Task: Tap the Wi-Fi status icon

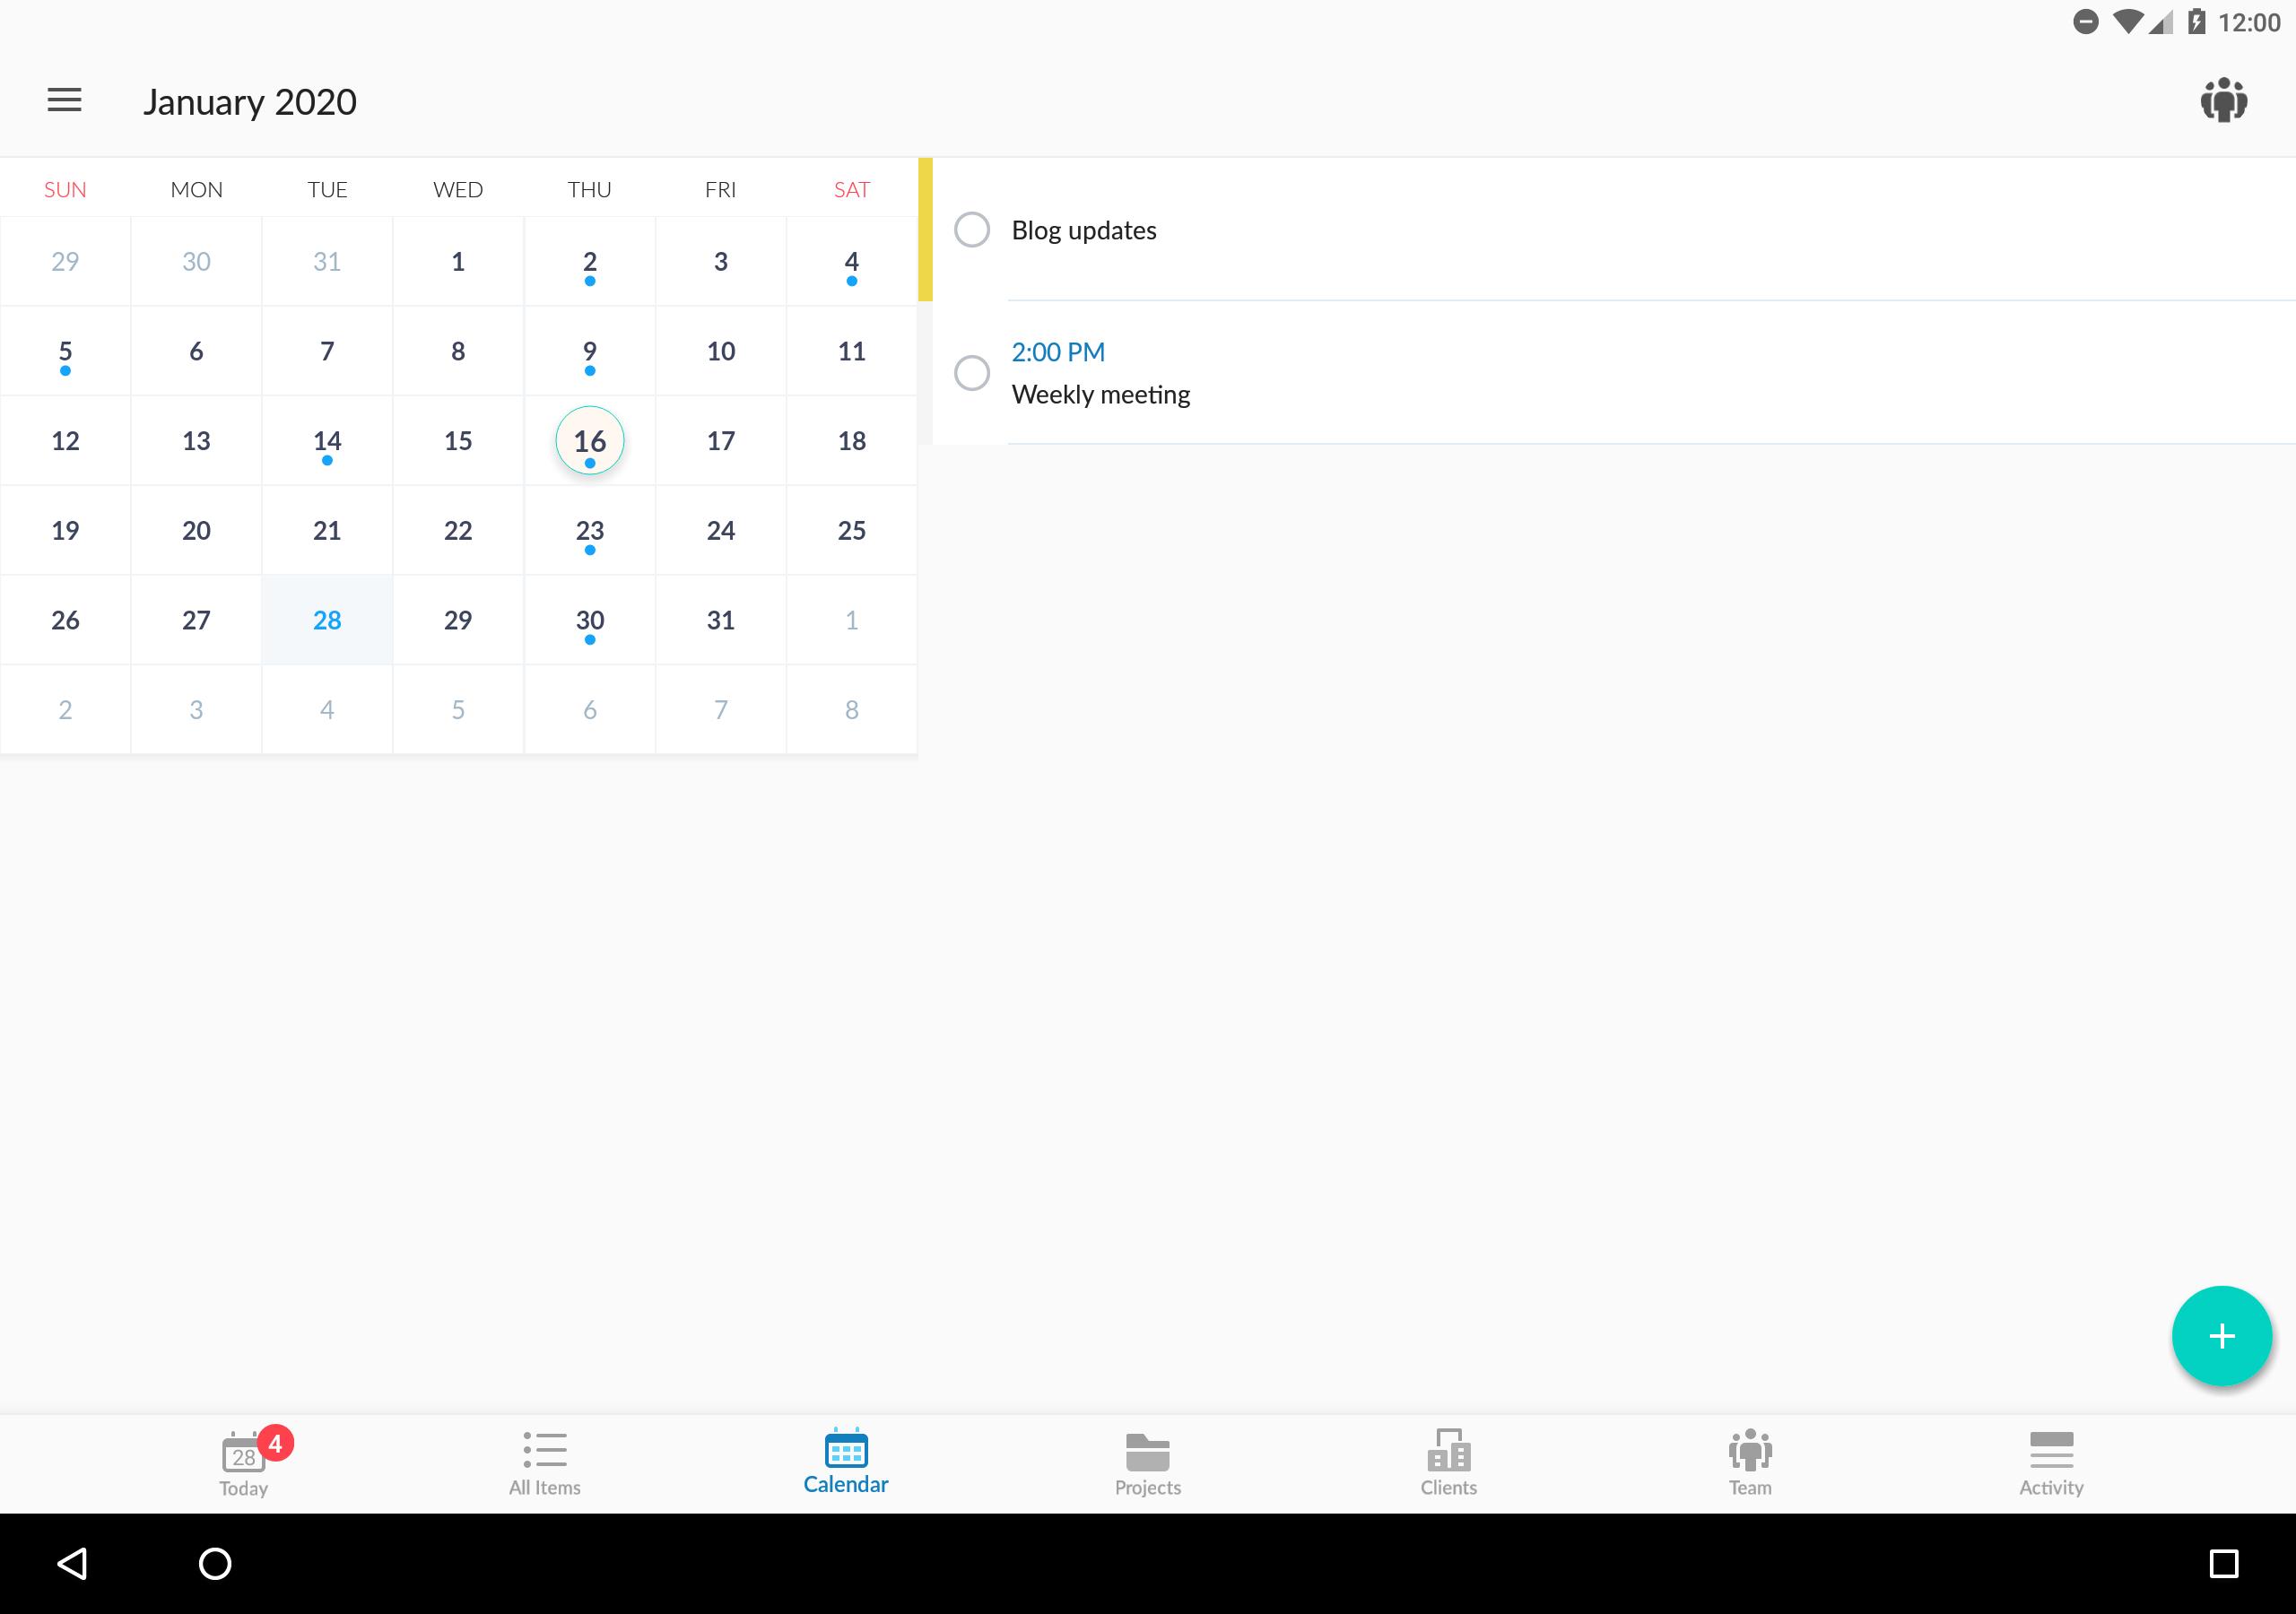Action: 2127,22
